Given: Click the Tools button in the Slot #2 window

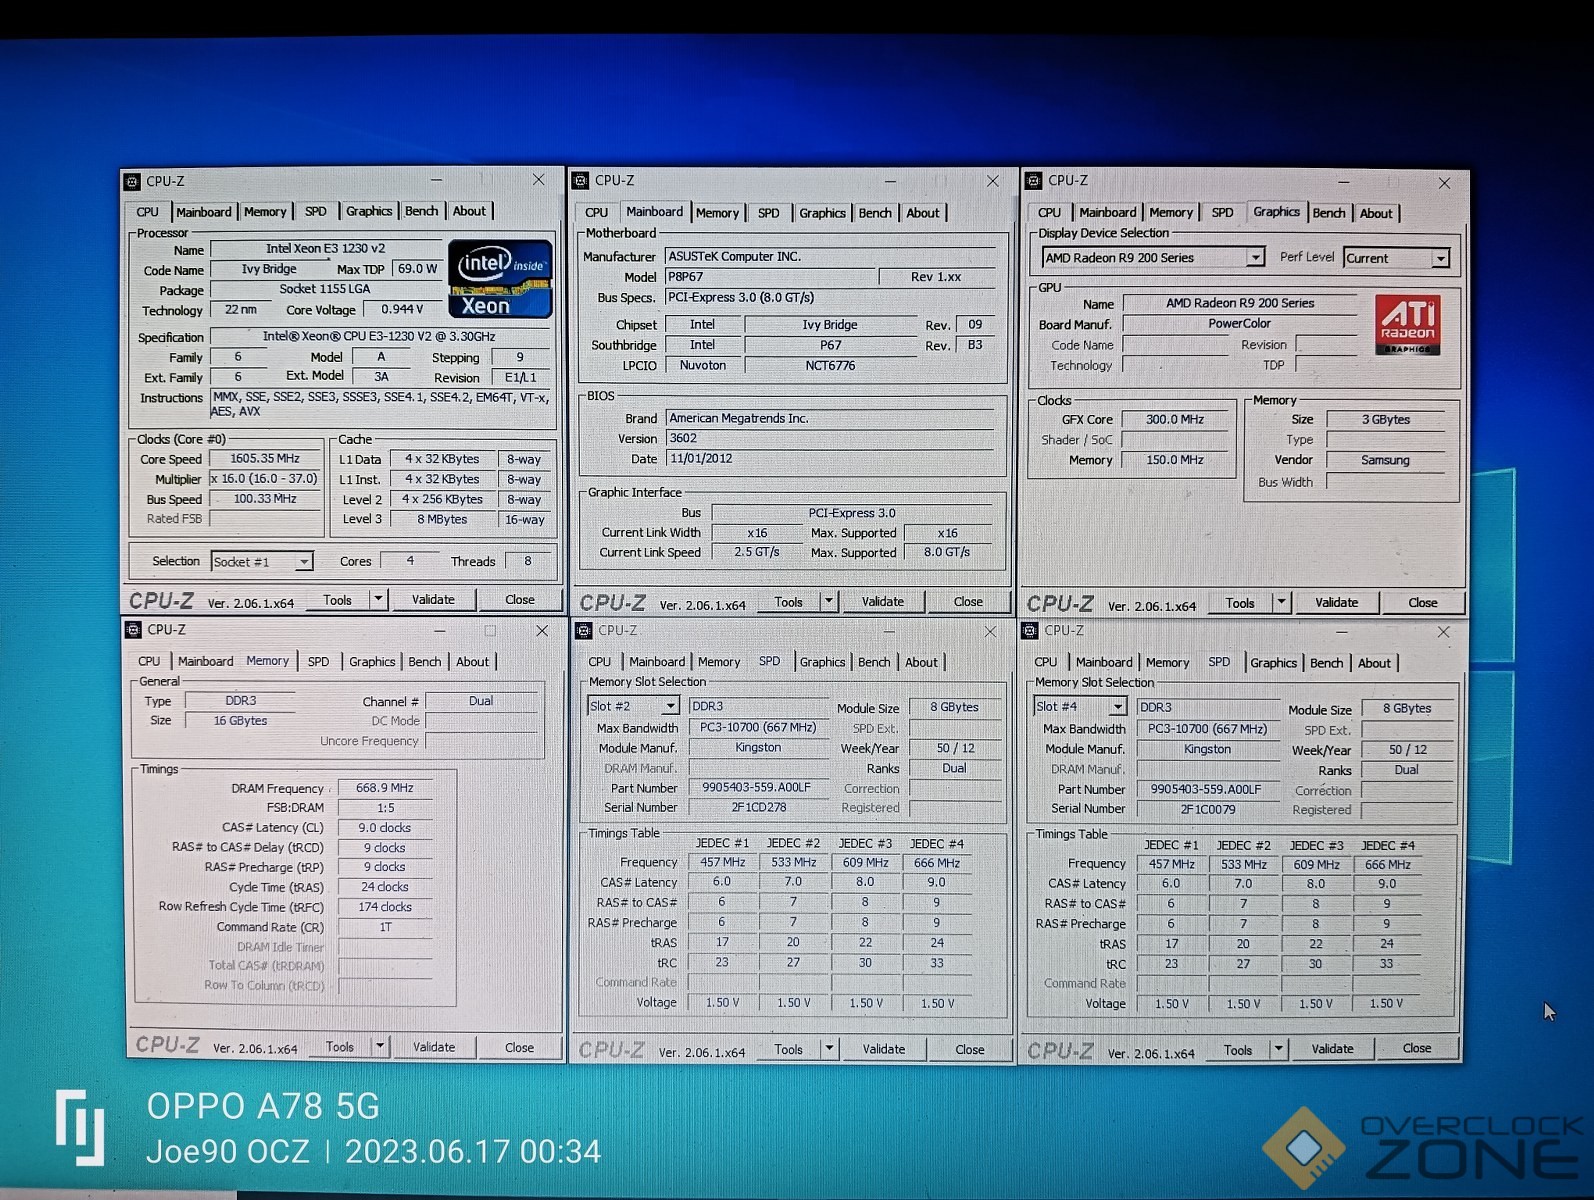Looking at the screenshot, I should 788,1049.
